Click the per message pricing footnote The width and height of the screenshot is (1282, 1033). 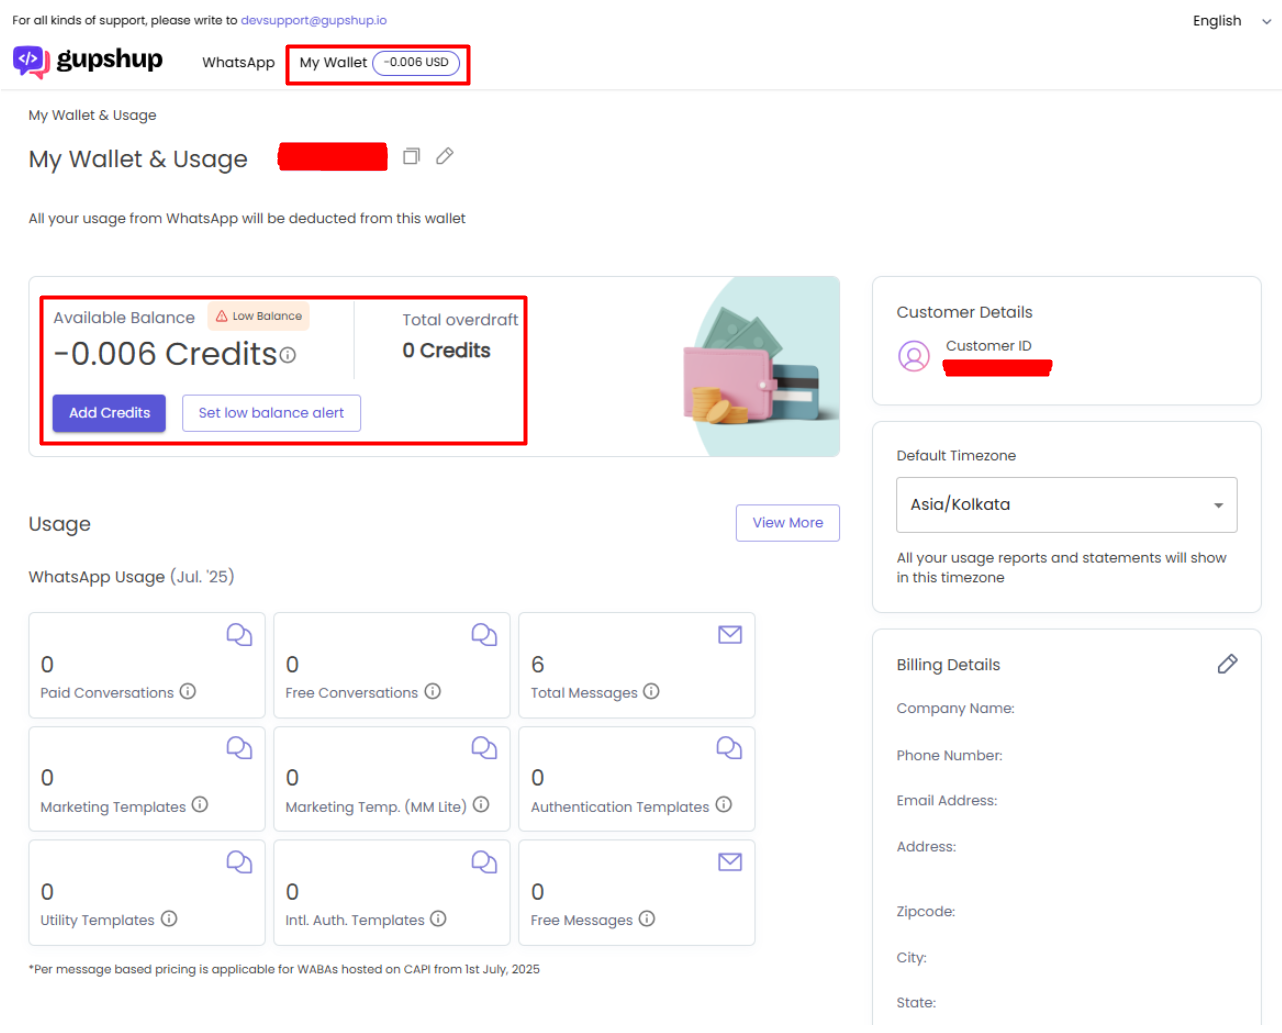click(284, 969)
